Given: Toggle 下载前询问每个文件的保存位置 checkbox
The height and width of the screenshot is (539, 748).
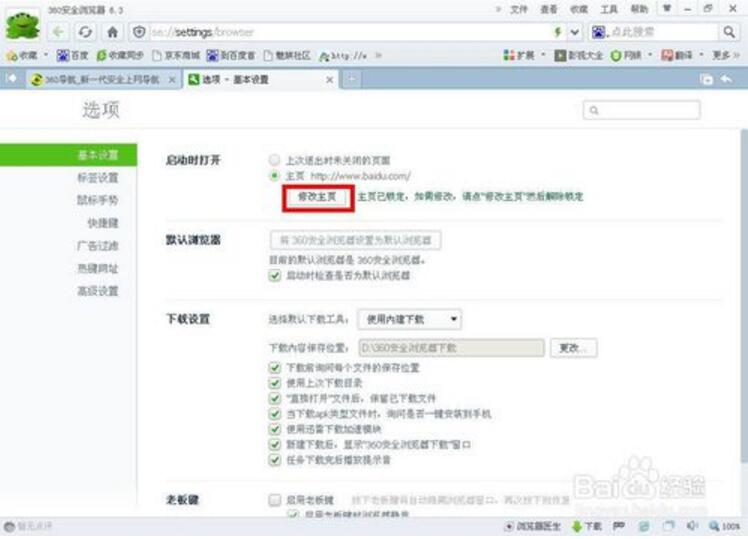Looking at the screenshot, I should pyautogui.click(x=274, y=368).
